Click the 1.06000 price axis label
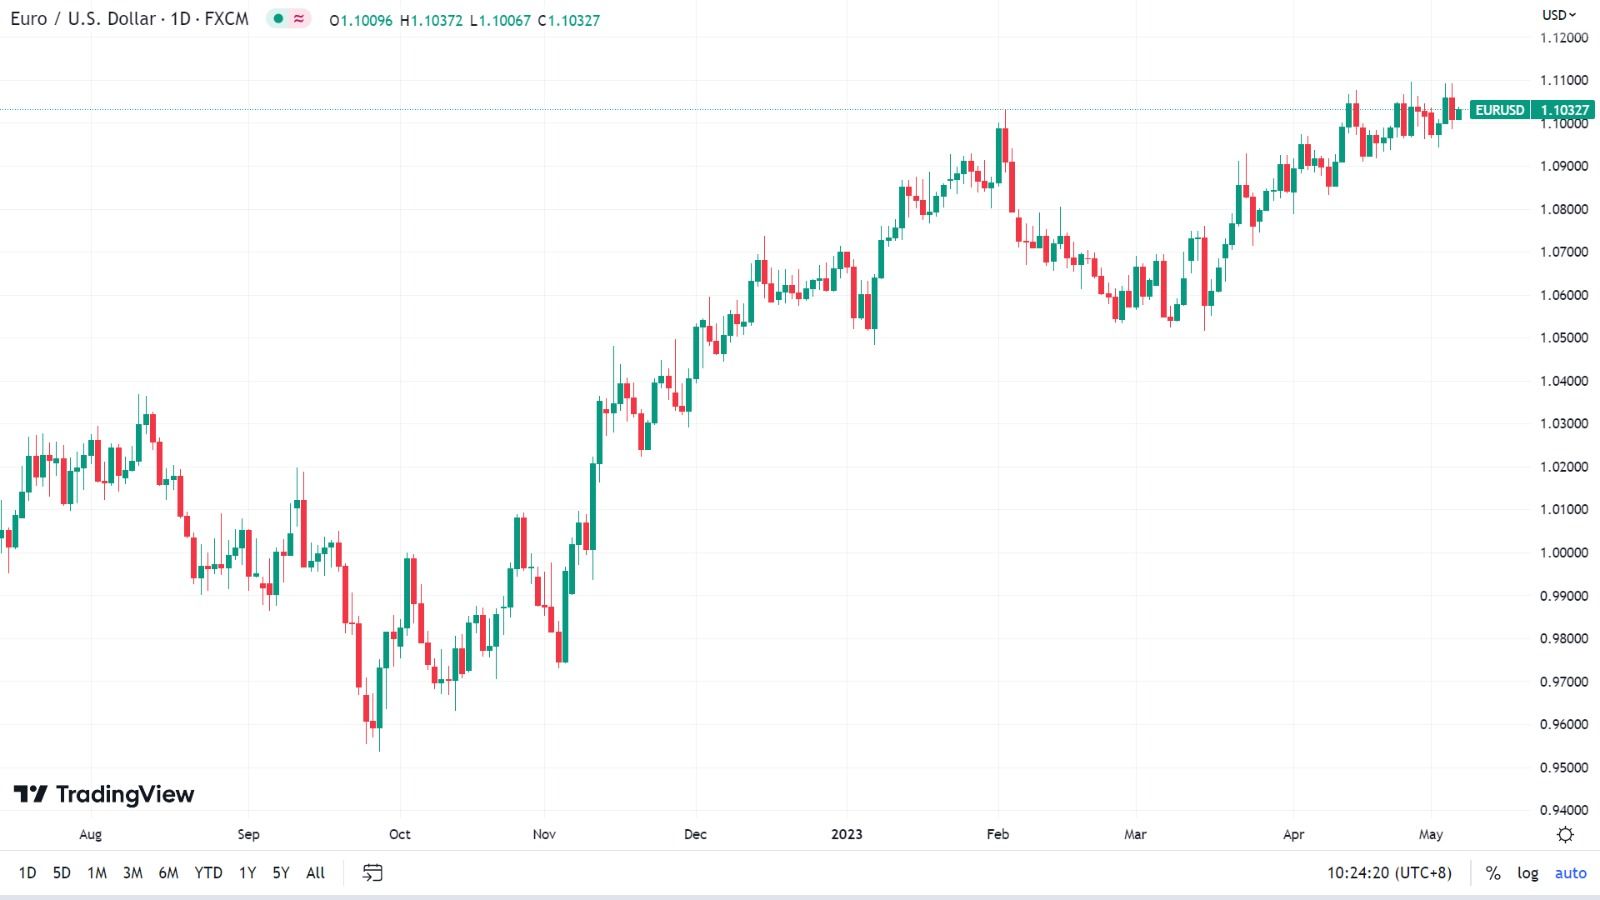Viewport: 1600px width, 900px height. click(x=1564, y=295)
